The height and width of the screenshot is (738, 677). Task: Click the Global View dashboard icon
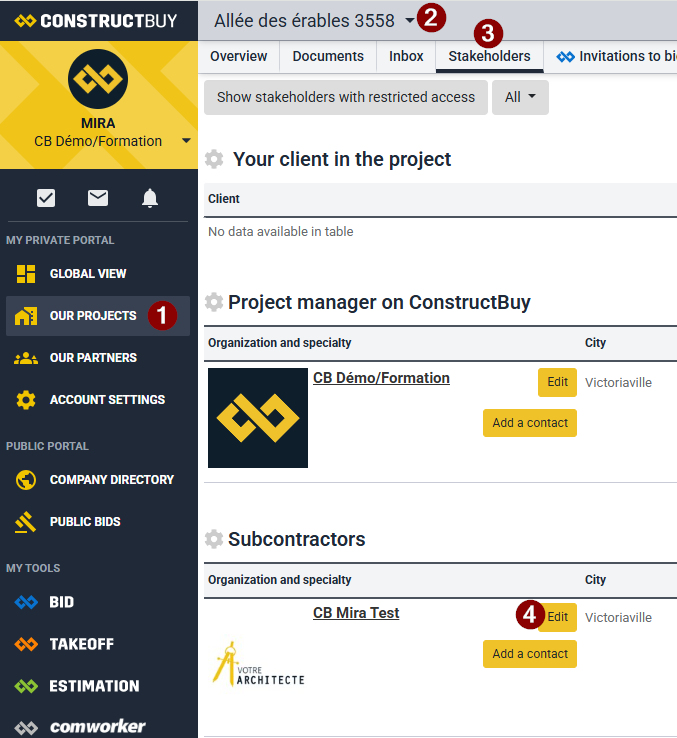26,274
